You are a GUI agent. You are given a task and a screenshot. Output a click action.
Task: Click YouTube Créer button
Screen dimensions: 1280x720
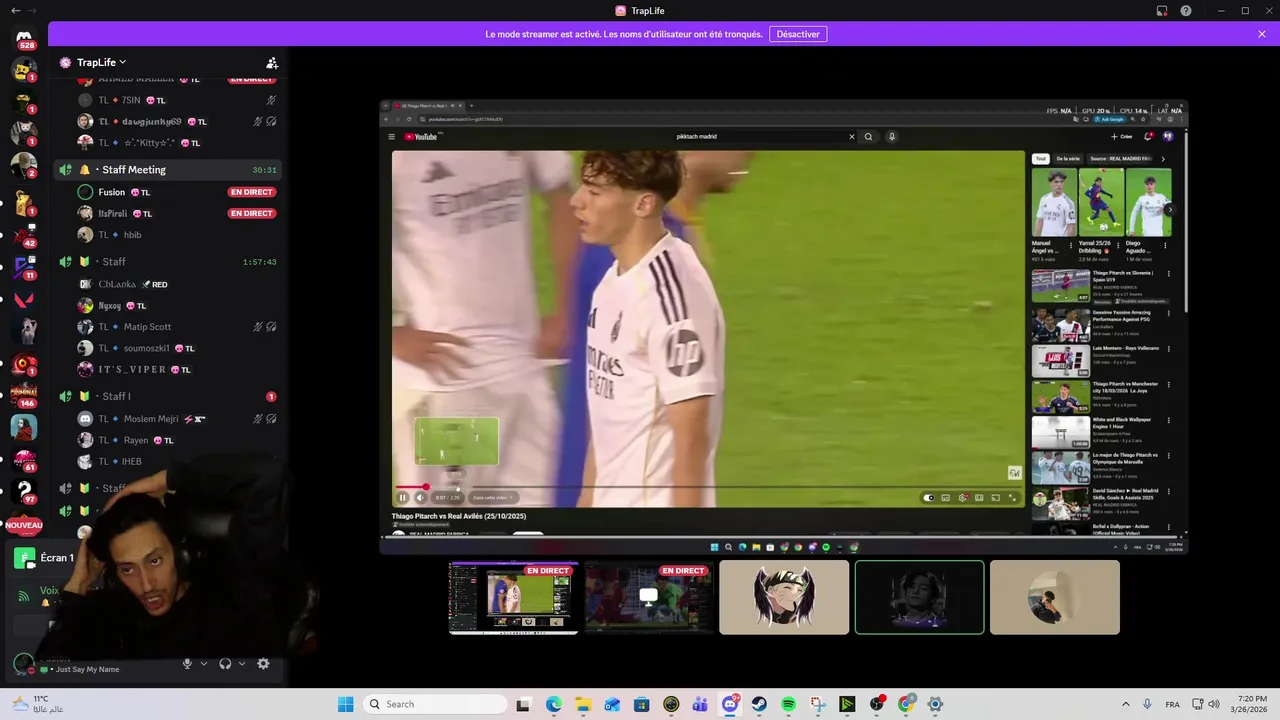click(x=1122, y=137)
